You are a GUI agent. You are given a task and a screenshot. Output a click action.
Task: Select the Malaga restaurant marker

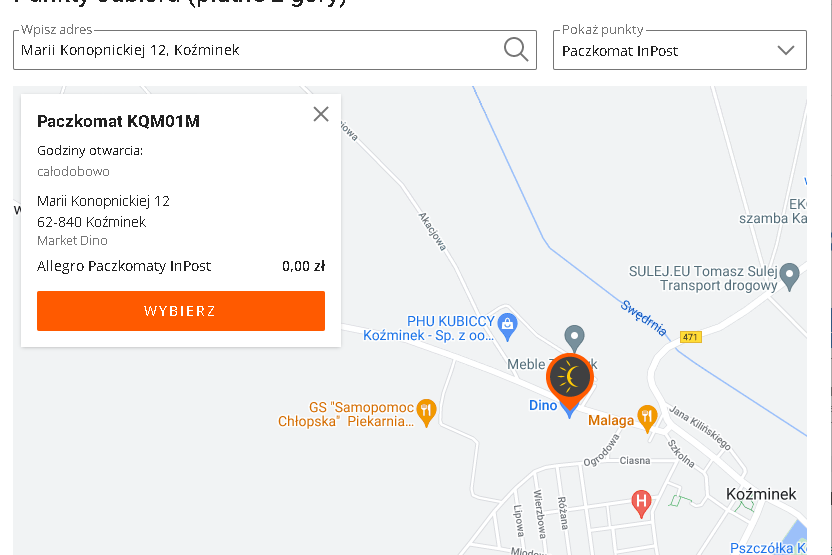coord(647,419)
